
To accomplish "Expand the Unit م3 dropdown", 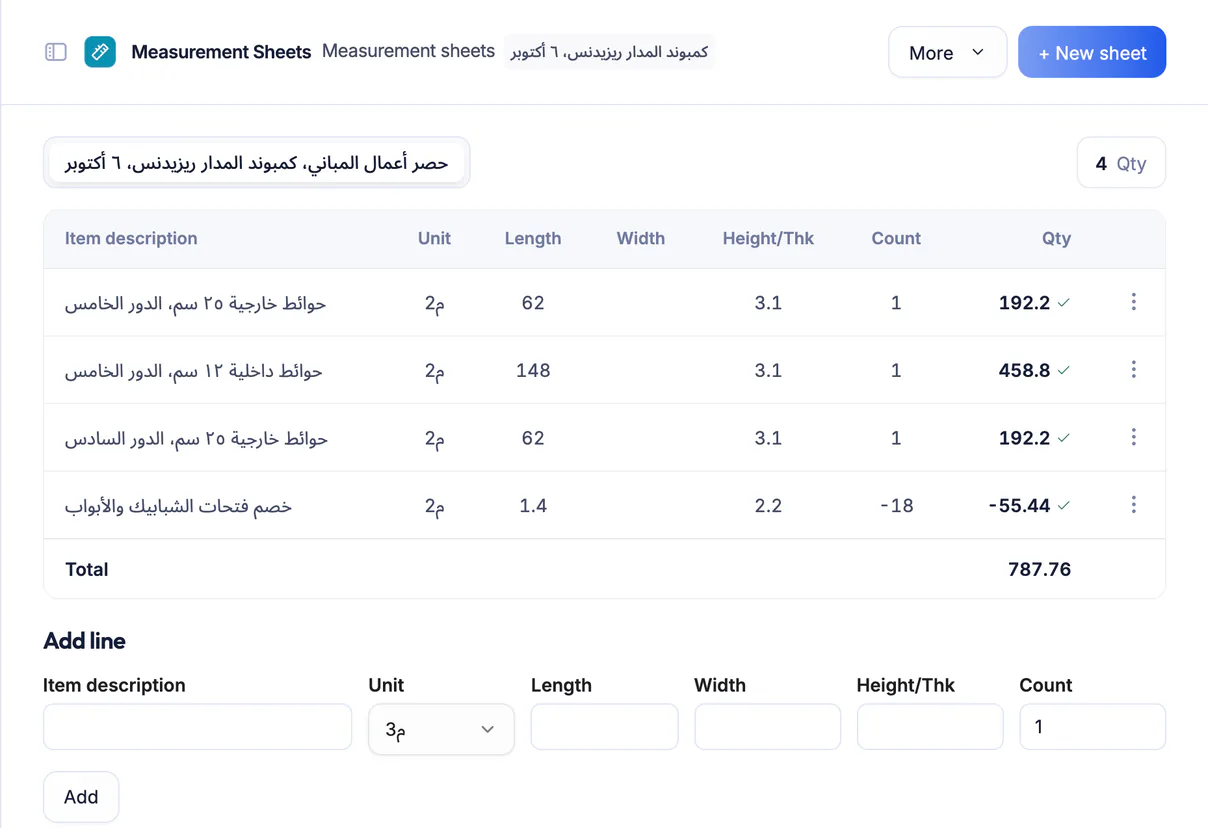I will 441,729.
